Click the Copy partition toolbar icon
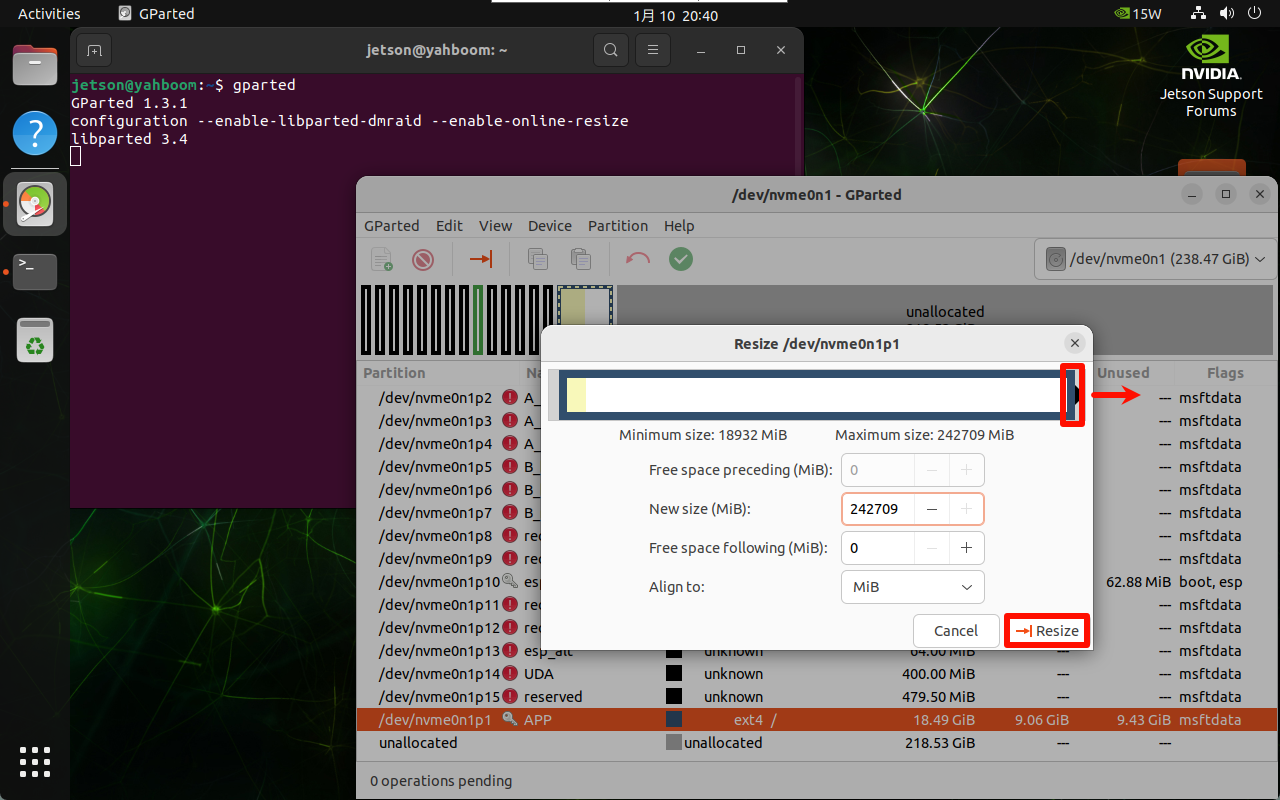The height and width of the screenshot is (800, 1280). pyautogui.click(x=538, y=259)
